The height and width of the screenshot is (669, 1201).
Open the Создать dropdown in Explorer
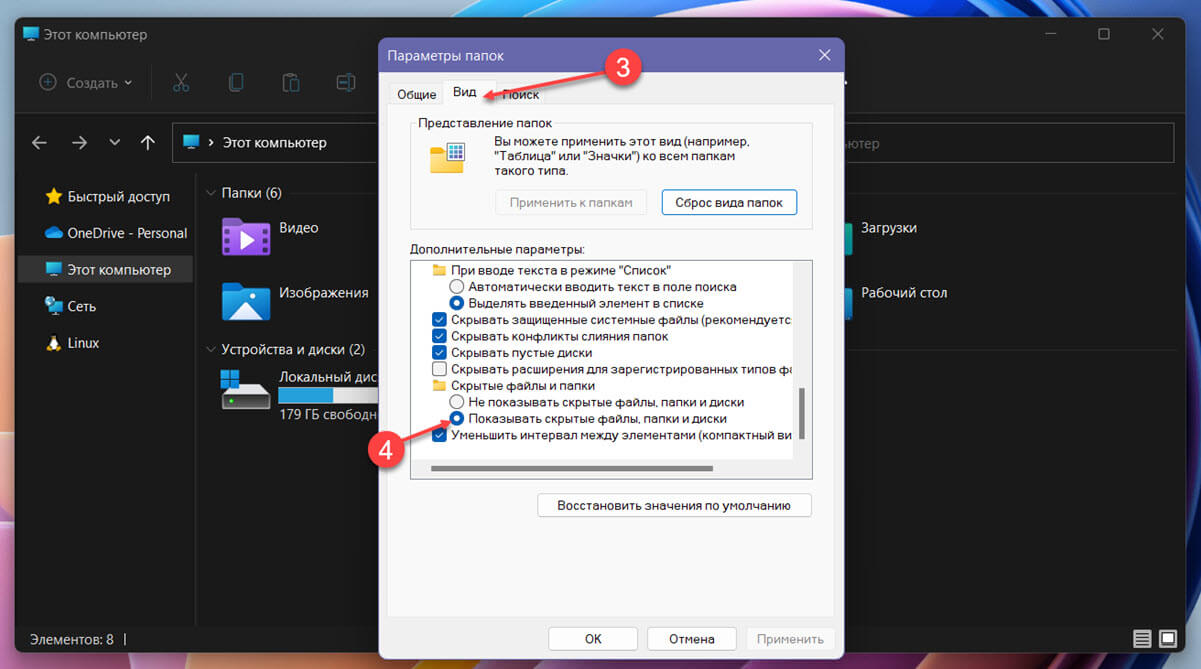pyautogui.click(x=86, y=83)
